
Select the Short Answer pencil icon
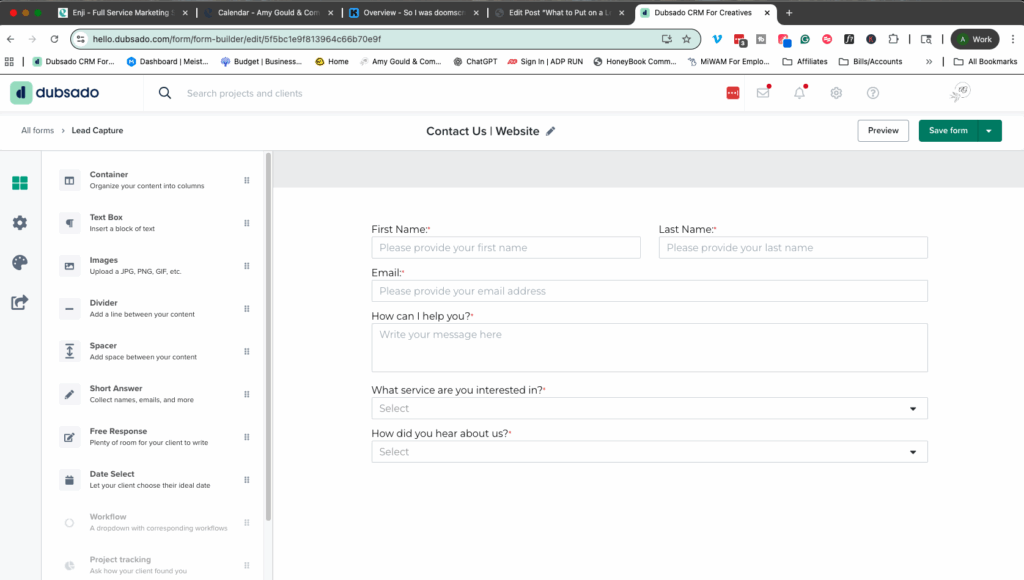(x=69, y=394)
